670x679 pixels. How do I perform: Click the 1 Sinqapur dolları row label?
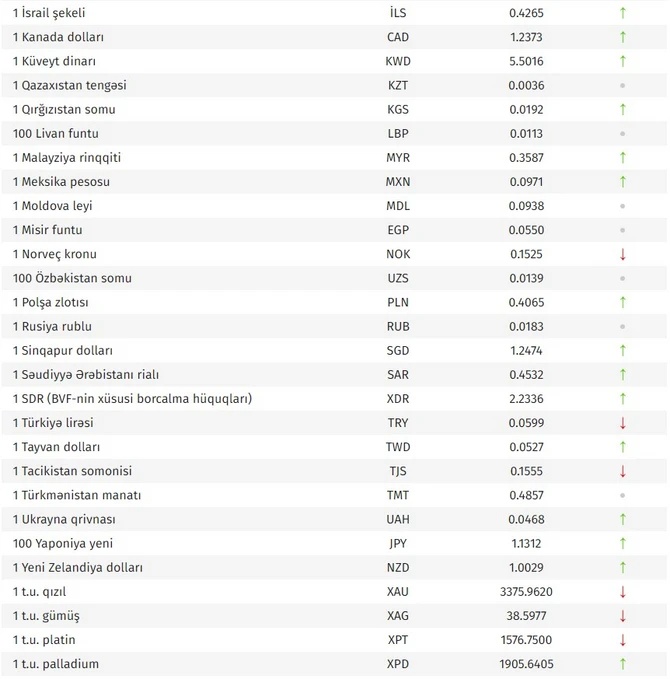(63, 350)
